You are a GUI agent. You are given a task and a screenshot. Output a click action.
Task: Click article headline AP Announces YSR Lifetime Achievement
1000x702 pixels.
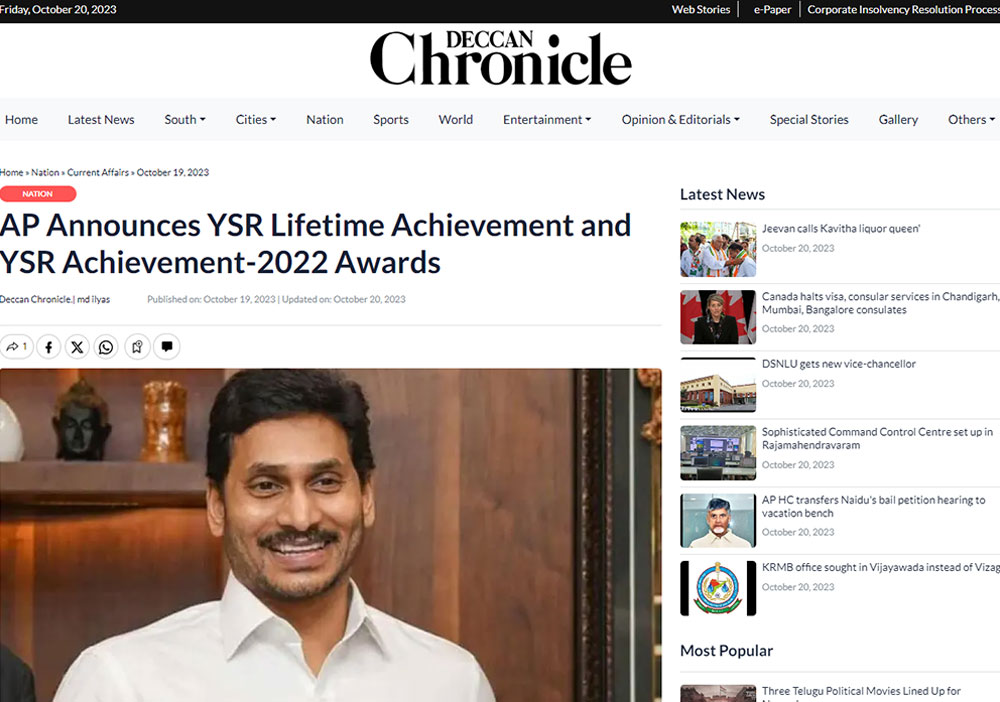[x=316, y=244]
